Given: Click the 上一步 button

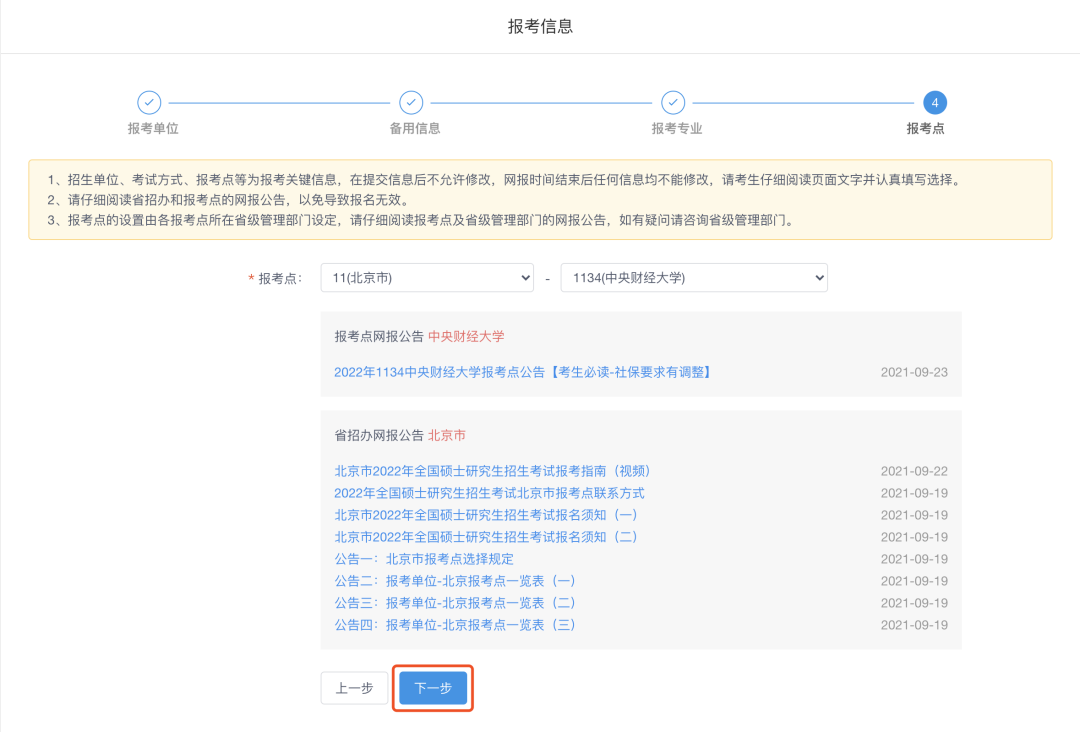Looking at the screenshot, I should 355,688.
